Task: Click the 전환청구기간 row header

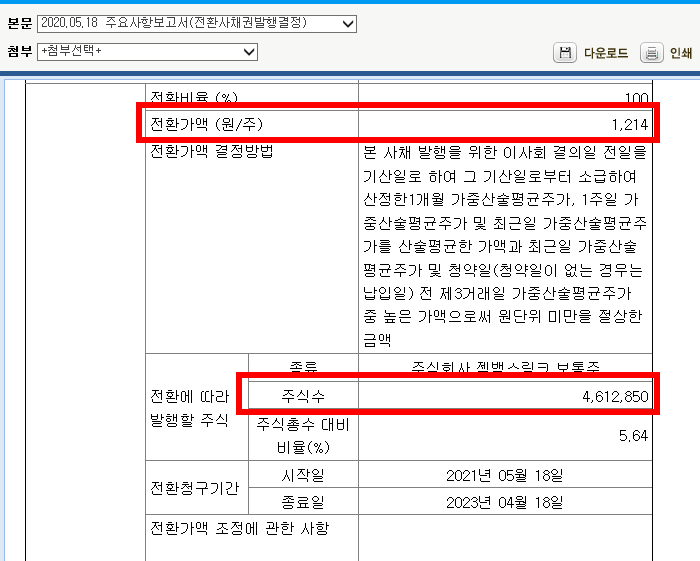Action: pos(195,488)
